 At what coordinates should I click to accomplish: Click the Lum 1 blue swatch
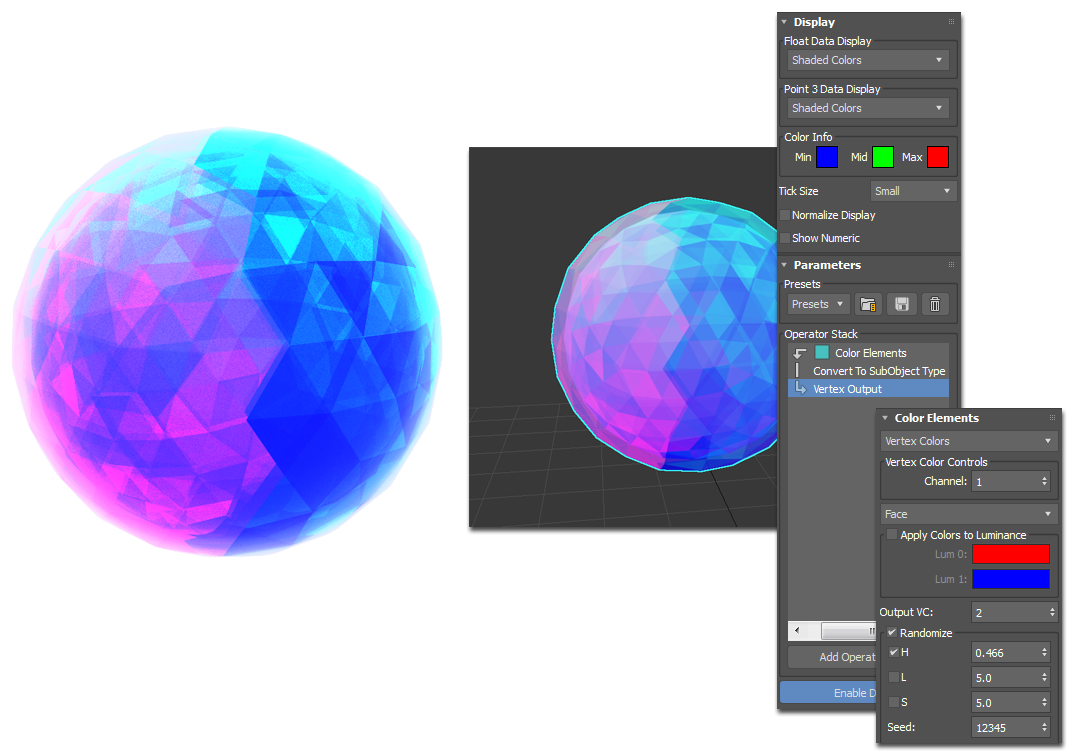1010,579
